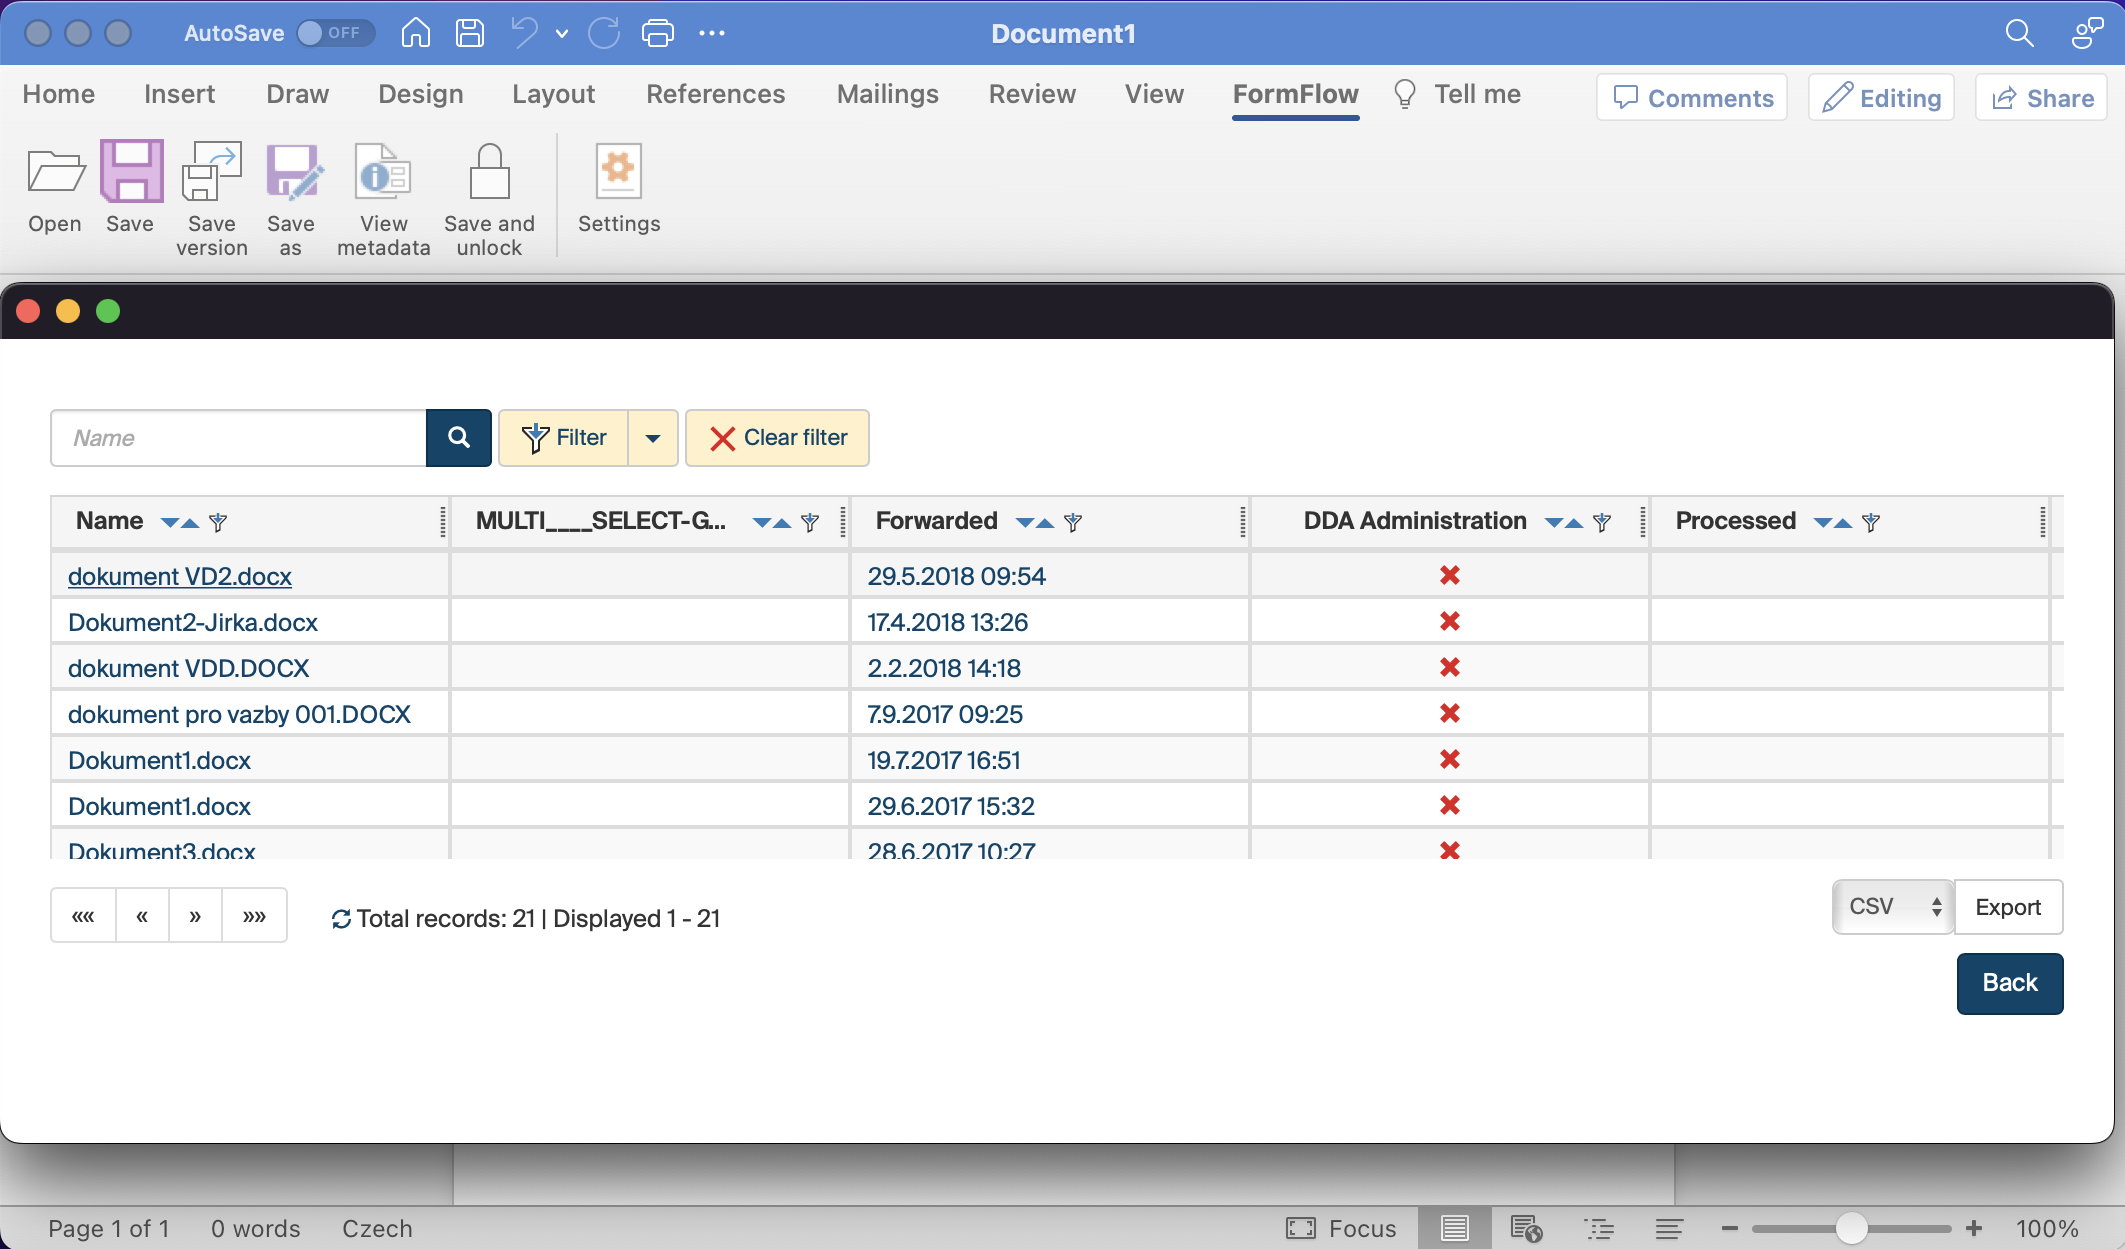Open FormFlow Settings icon
2125x1249 pixels.
tap(618, 173)
